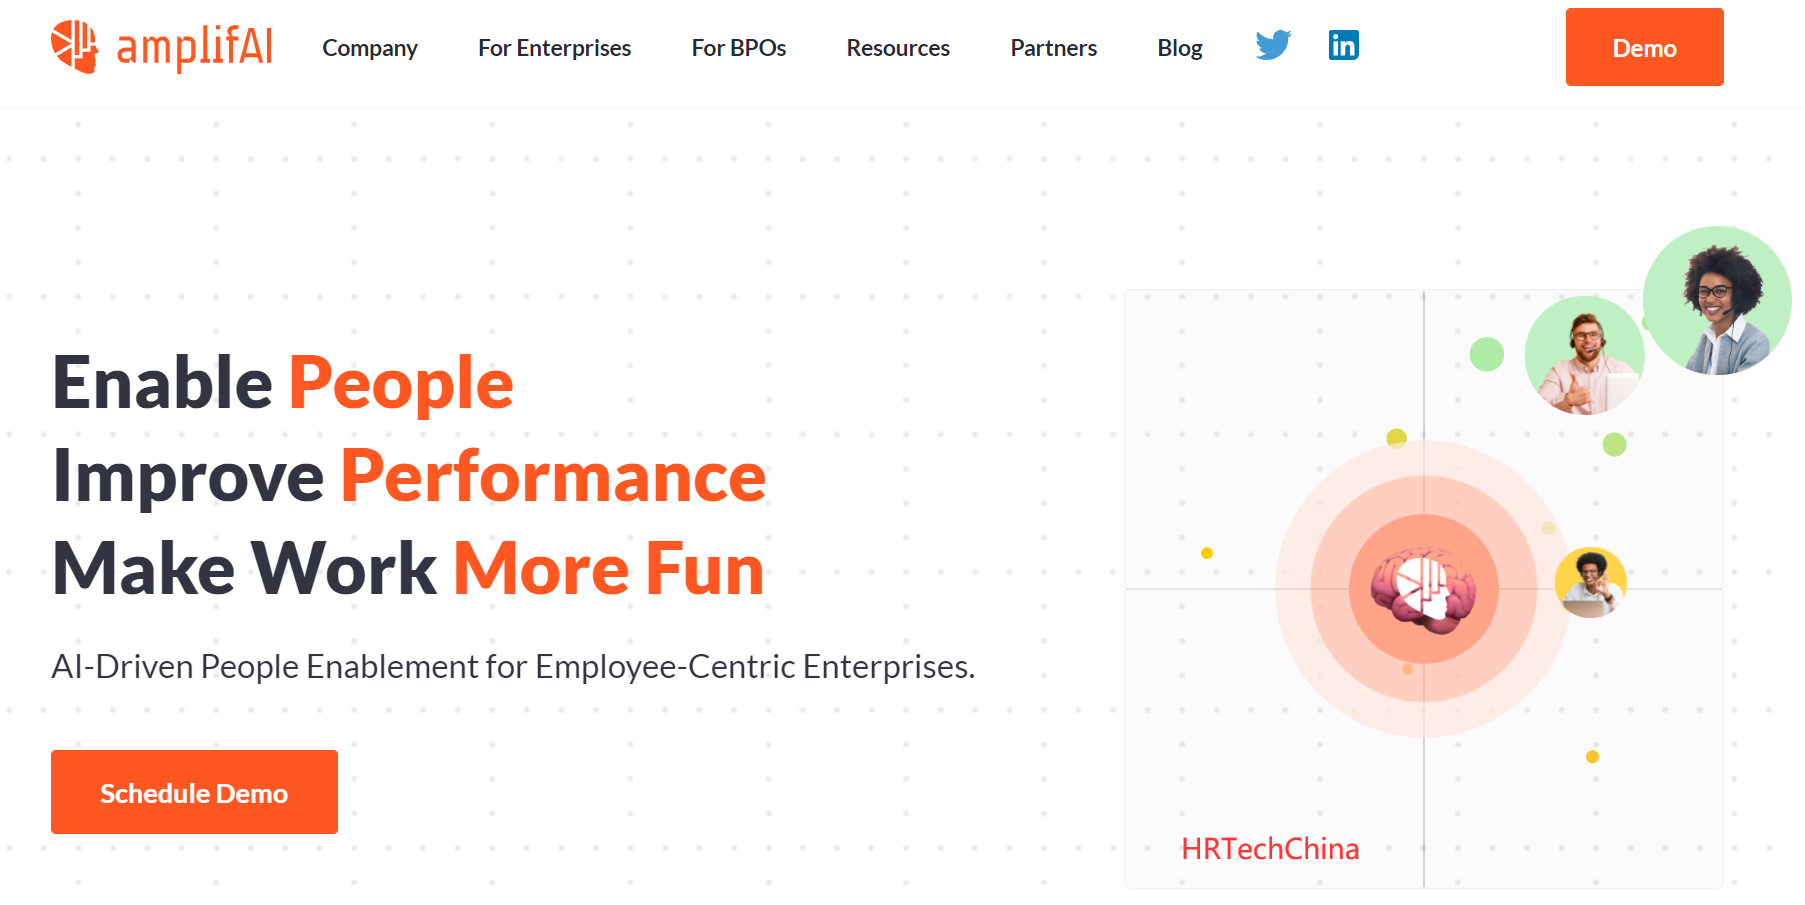This screenshot has width=1805, height=905.
Task: Expand the Resources menu
Action: click(x=898, y=48)
